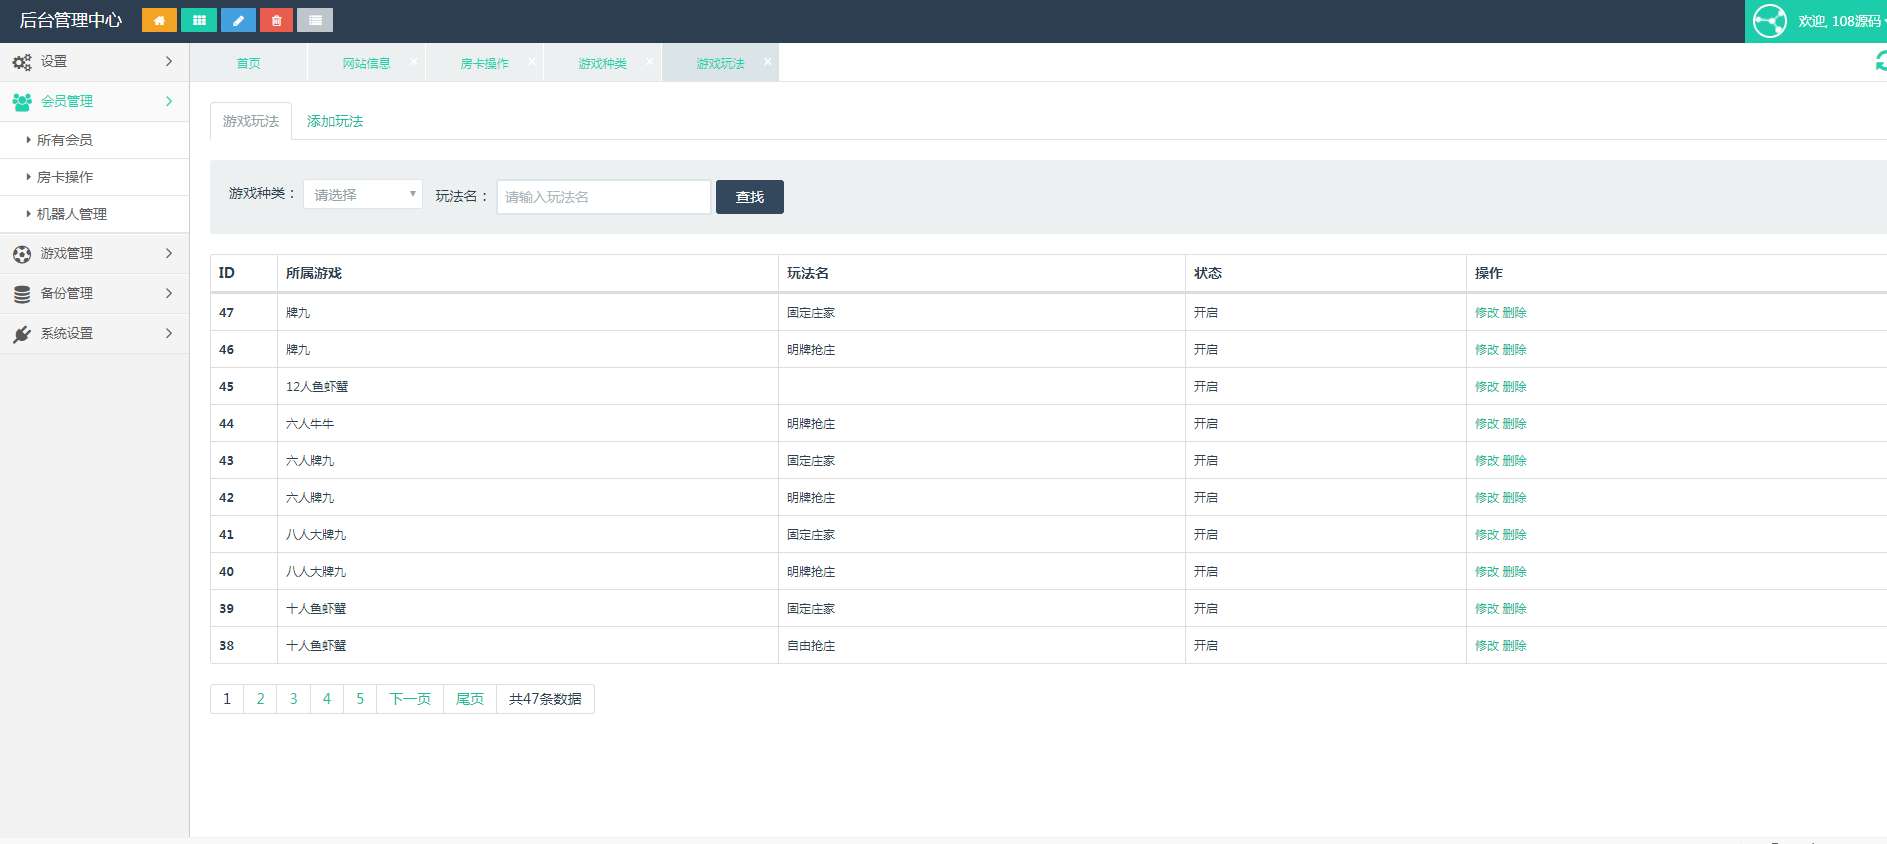The image size is (1887, 844).
Task: Expand the 游戏管理 sidebar menu
Action: [x=94, y=254]
